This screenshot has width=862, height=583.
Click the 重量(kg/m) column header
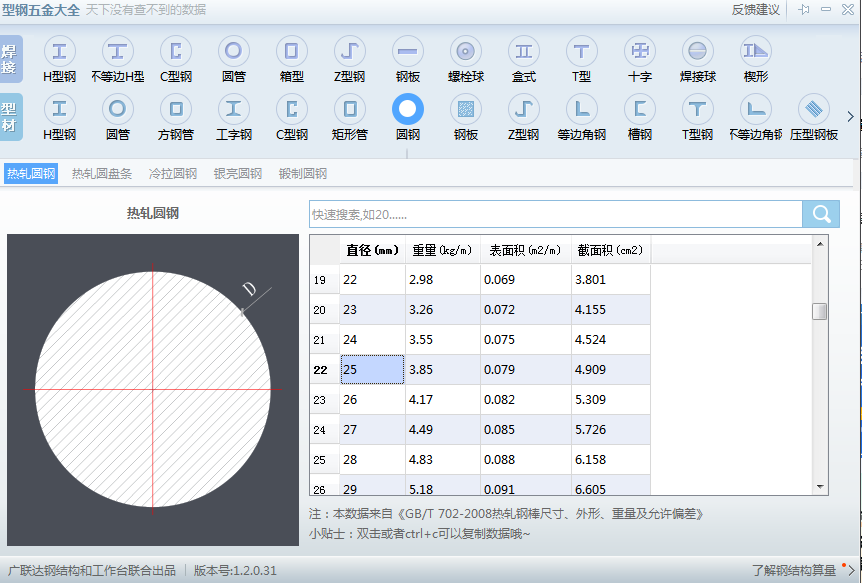(x=443, y=250)
